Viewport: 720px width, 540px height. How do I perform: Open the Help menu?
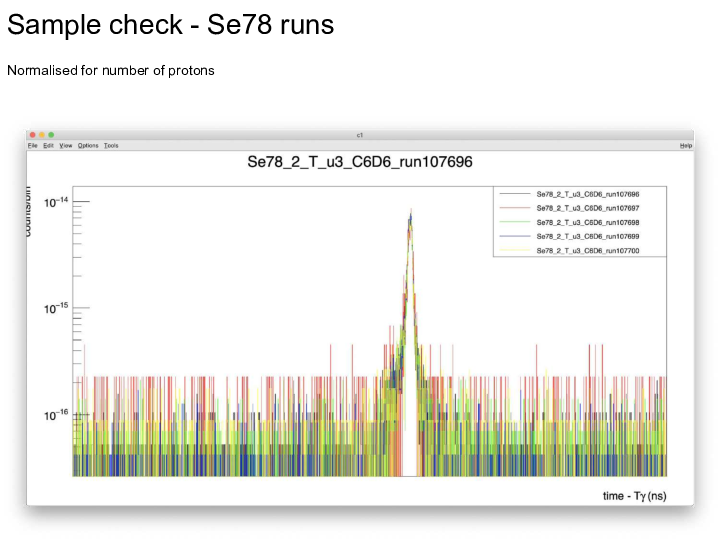click(685, 145)
